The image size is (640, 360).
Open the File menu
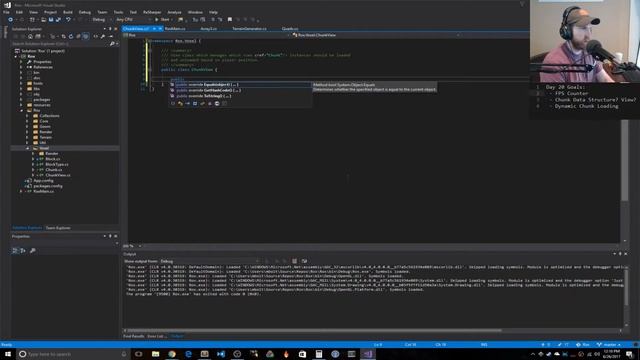[6, 12]
